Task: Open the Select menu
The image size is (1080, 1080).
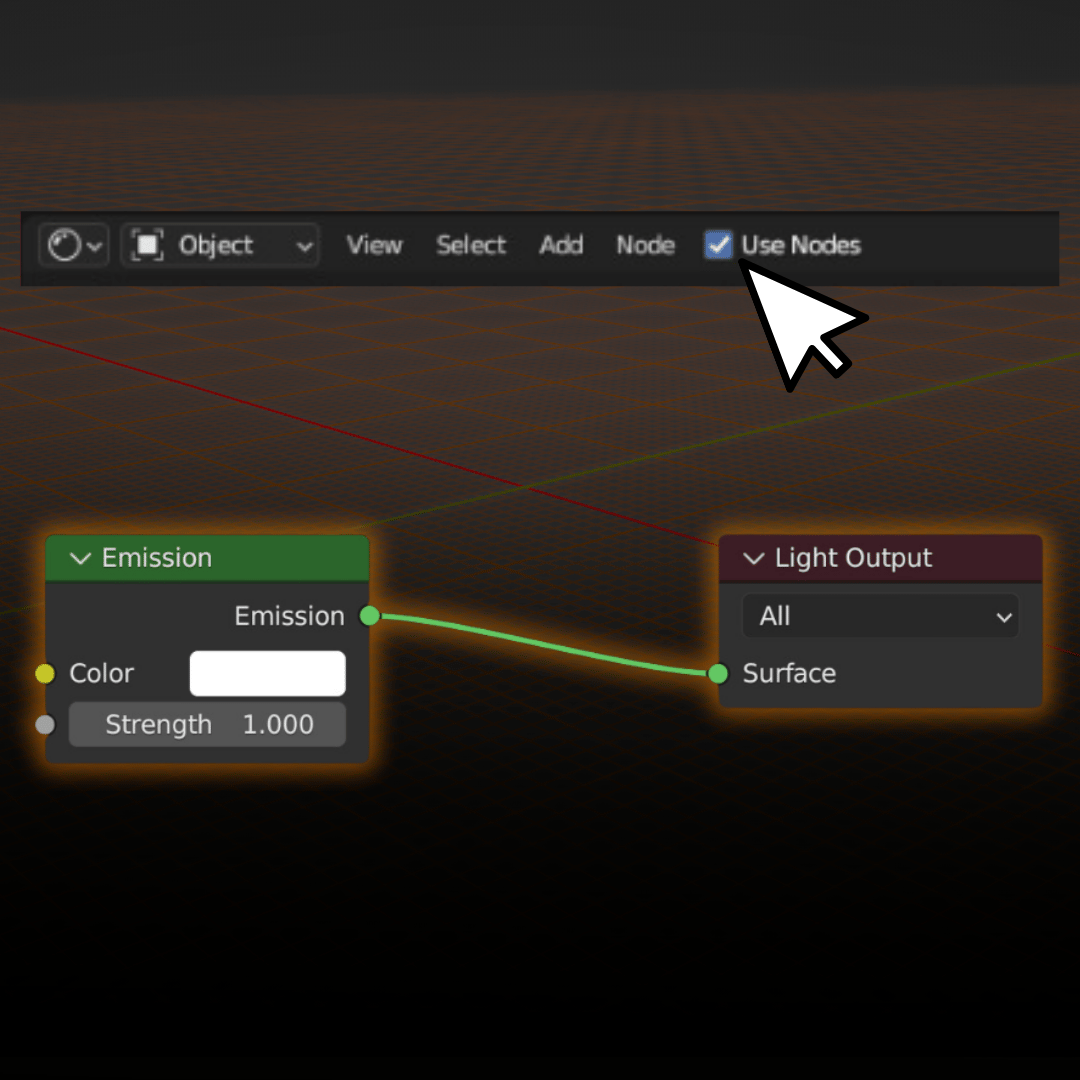Action: click(x=471, y=245)
